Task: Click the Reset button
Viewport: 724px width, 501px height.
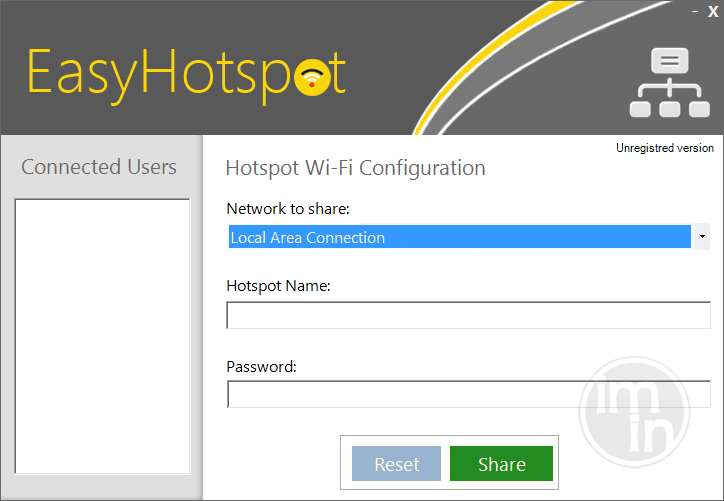Action: (x=396, y=464)
